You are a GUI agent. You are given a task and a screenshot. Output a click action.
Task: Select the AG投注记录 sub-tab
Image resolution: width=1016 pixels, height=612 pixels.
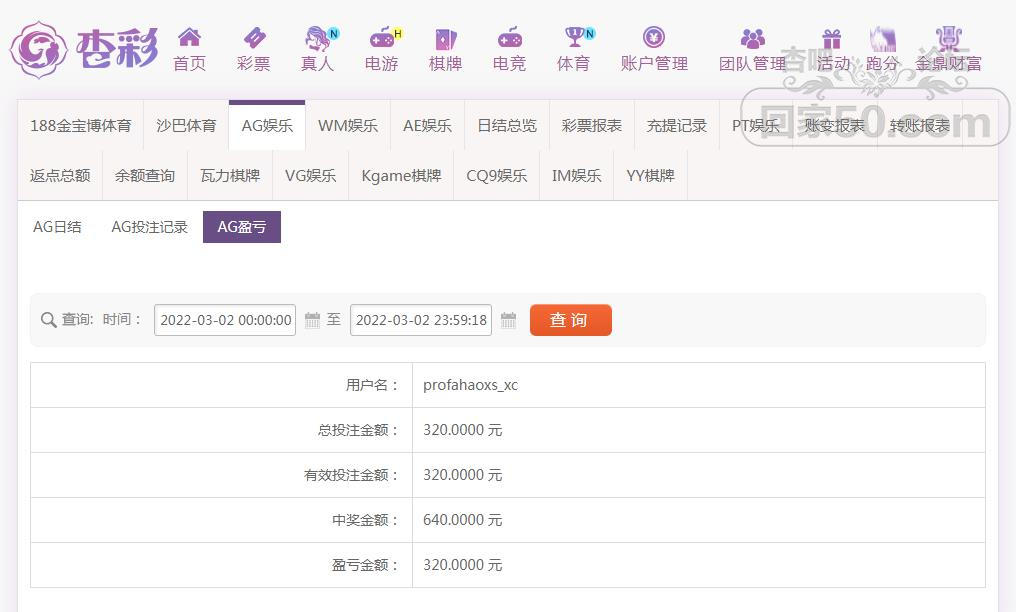[149, 227]
